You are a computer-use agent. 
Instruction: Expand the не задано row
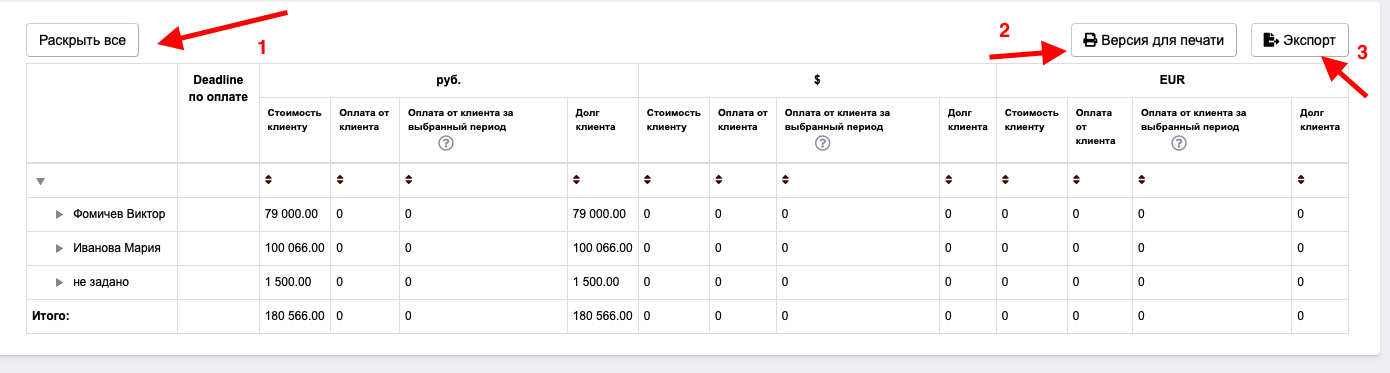tap(60, 282)
